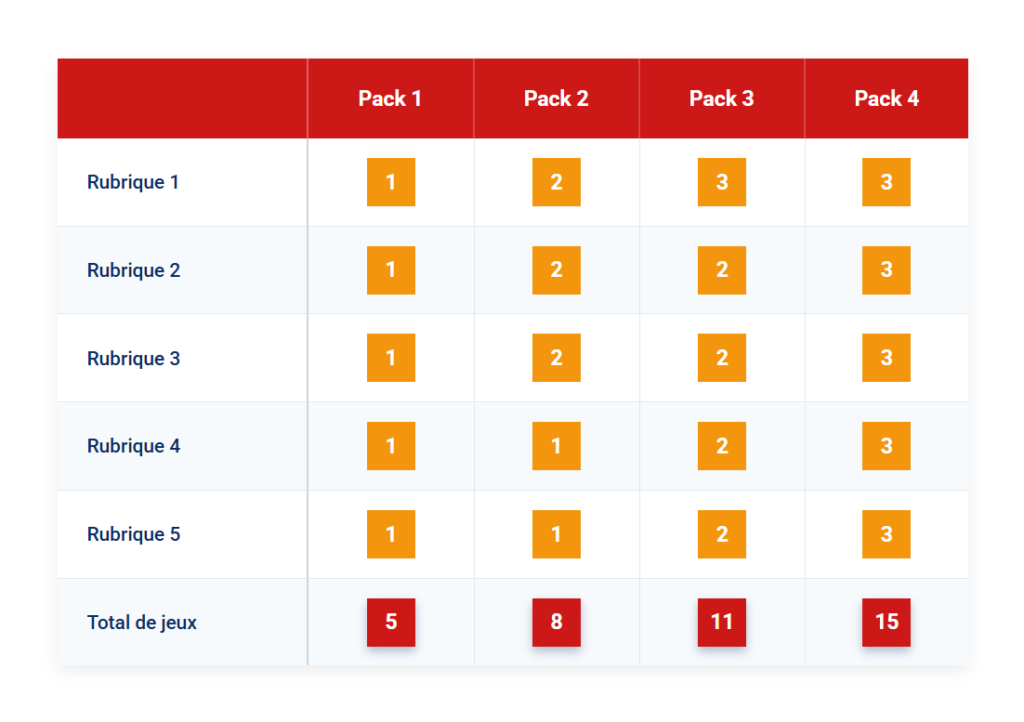Select the Pack 2 column header
Screen dimensions: 1024x722
(x=556, y=98)
